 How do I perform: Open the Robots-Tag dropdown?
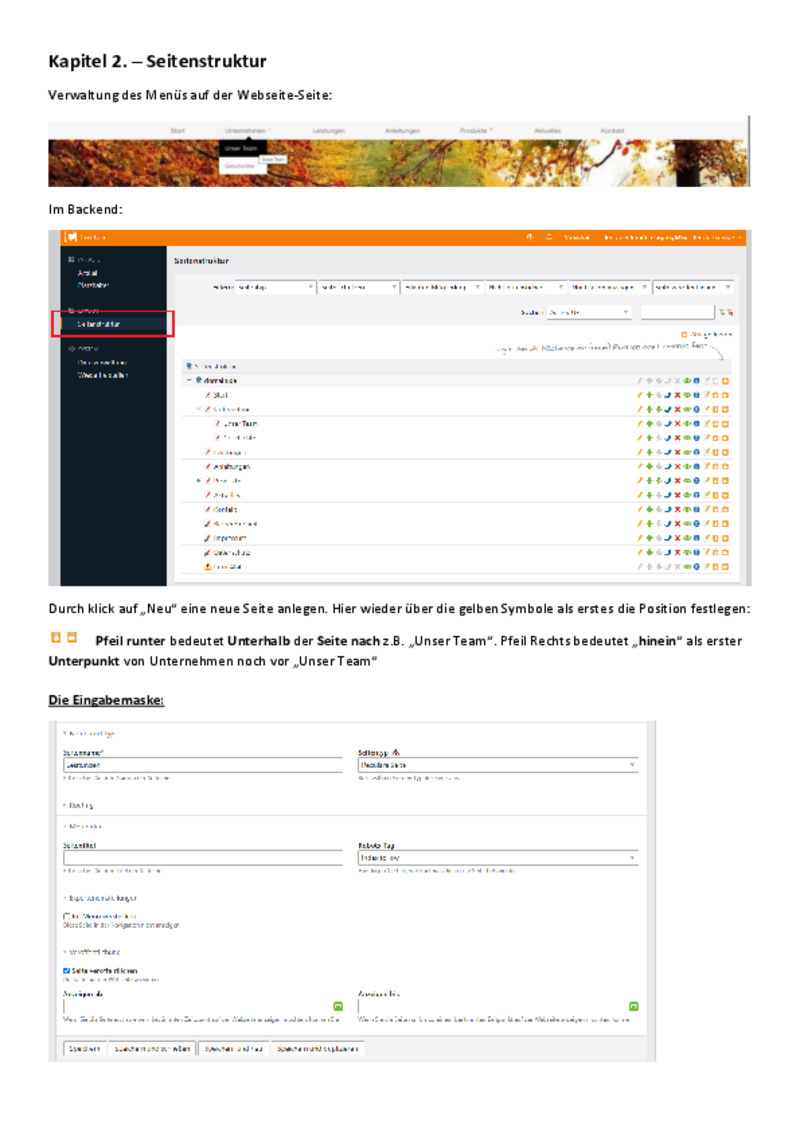click(498, 858)
